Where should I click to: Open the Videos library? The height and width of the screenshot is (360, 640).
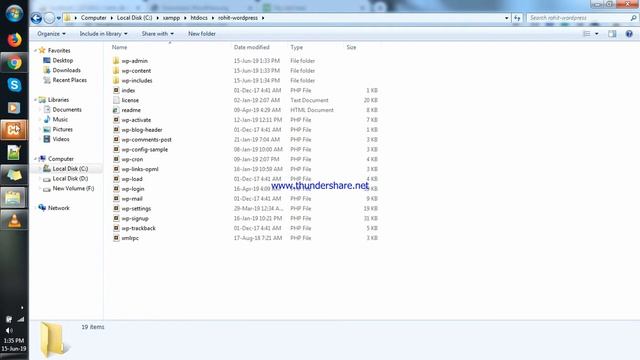tap(61, 139)
